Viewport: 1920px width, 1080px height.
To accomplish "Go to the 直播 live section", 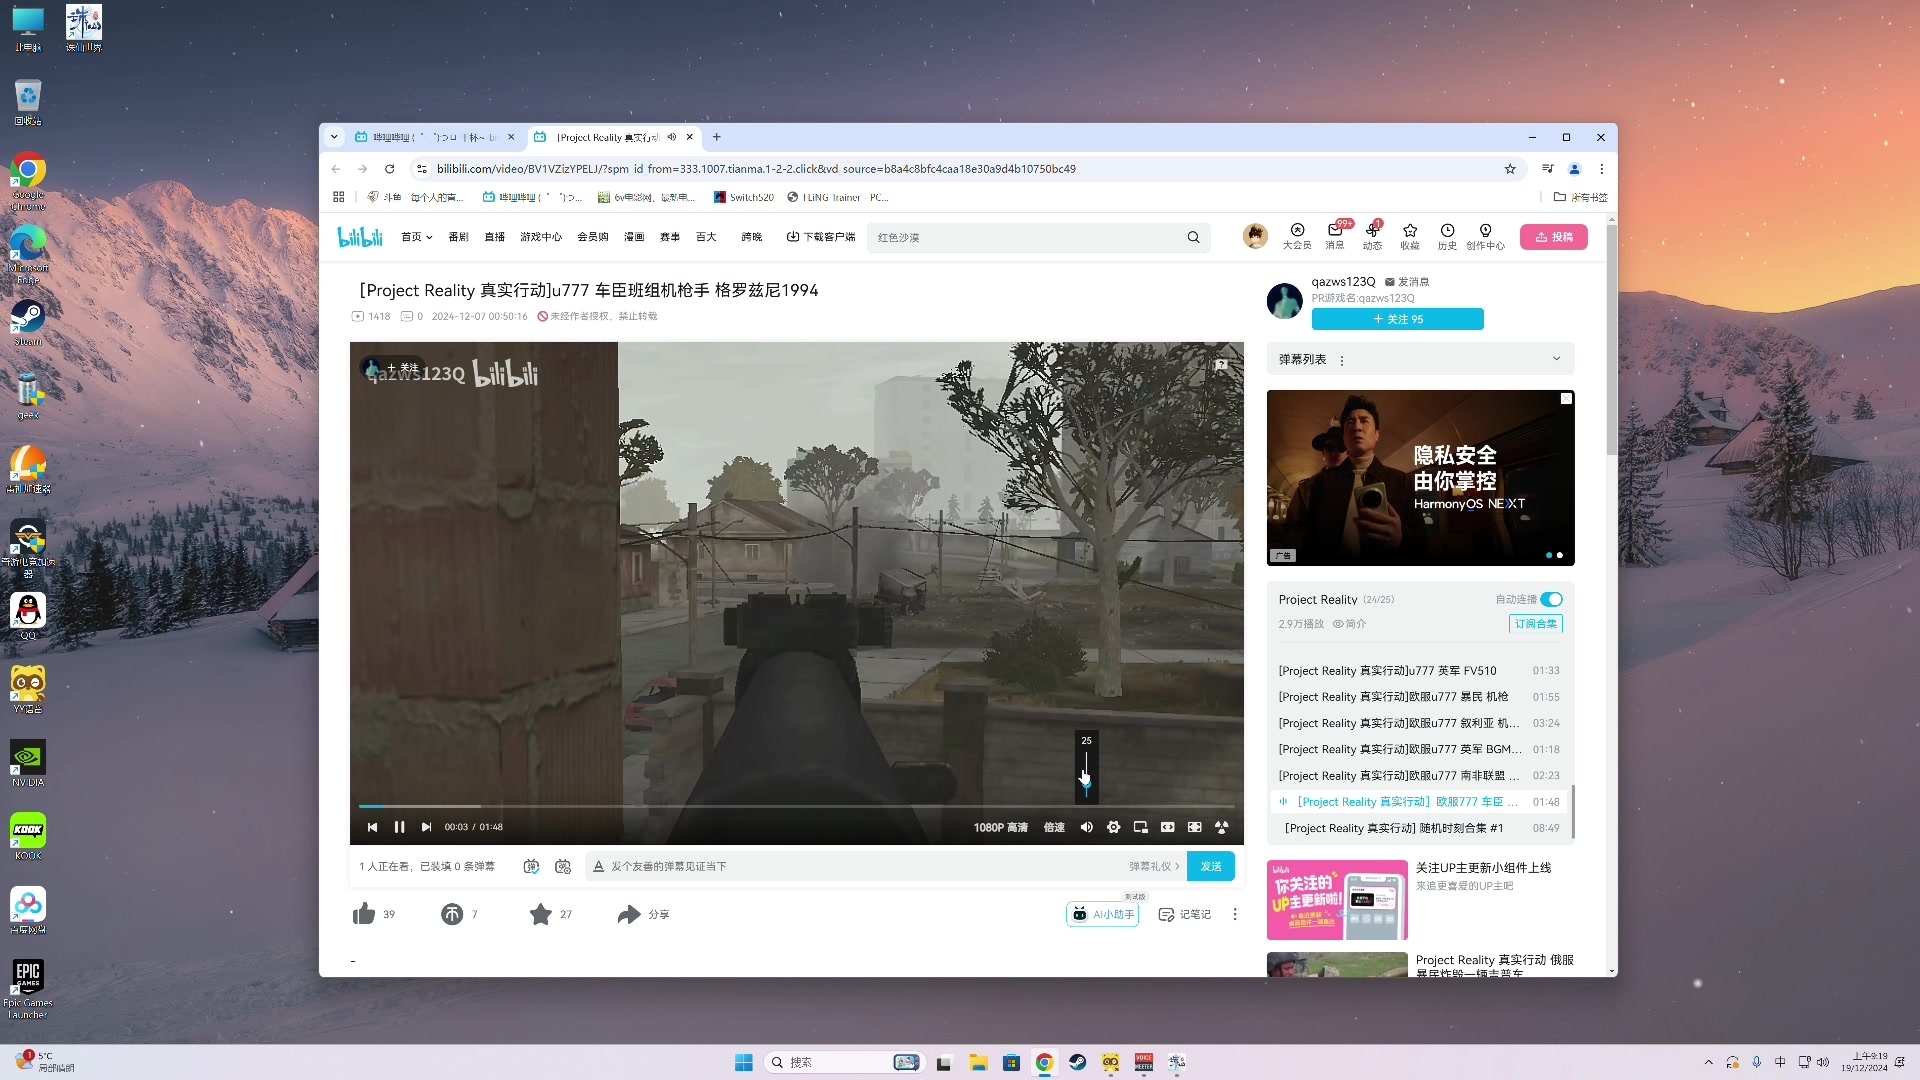I will pyautogui.click(x=494, y=237).
